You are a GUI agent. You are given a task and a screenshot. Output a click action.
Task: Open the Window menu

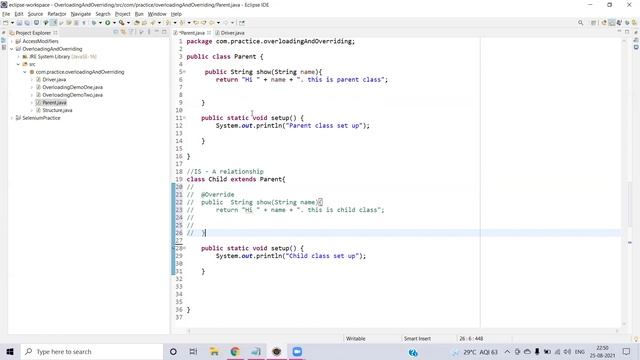(x=157, y=14)
